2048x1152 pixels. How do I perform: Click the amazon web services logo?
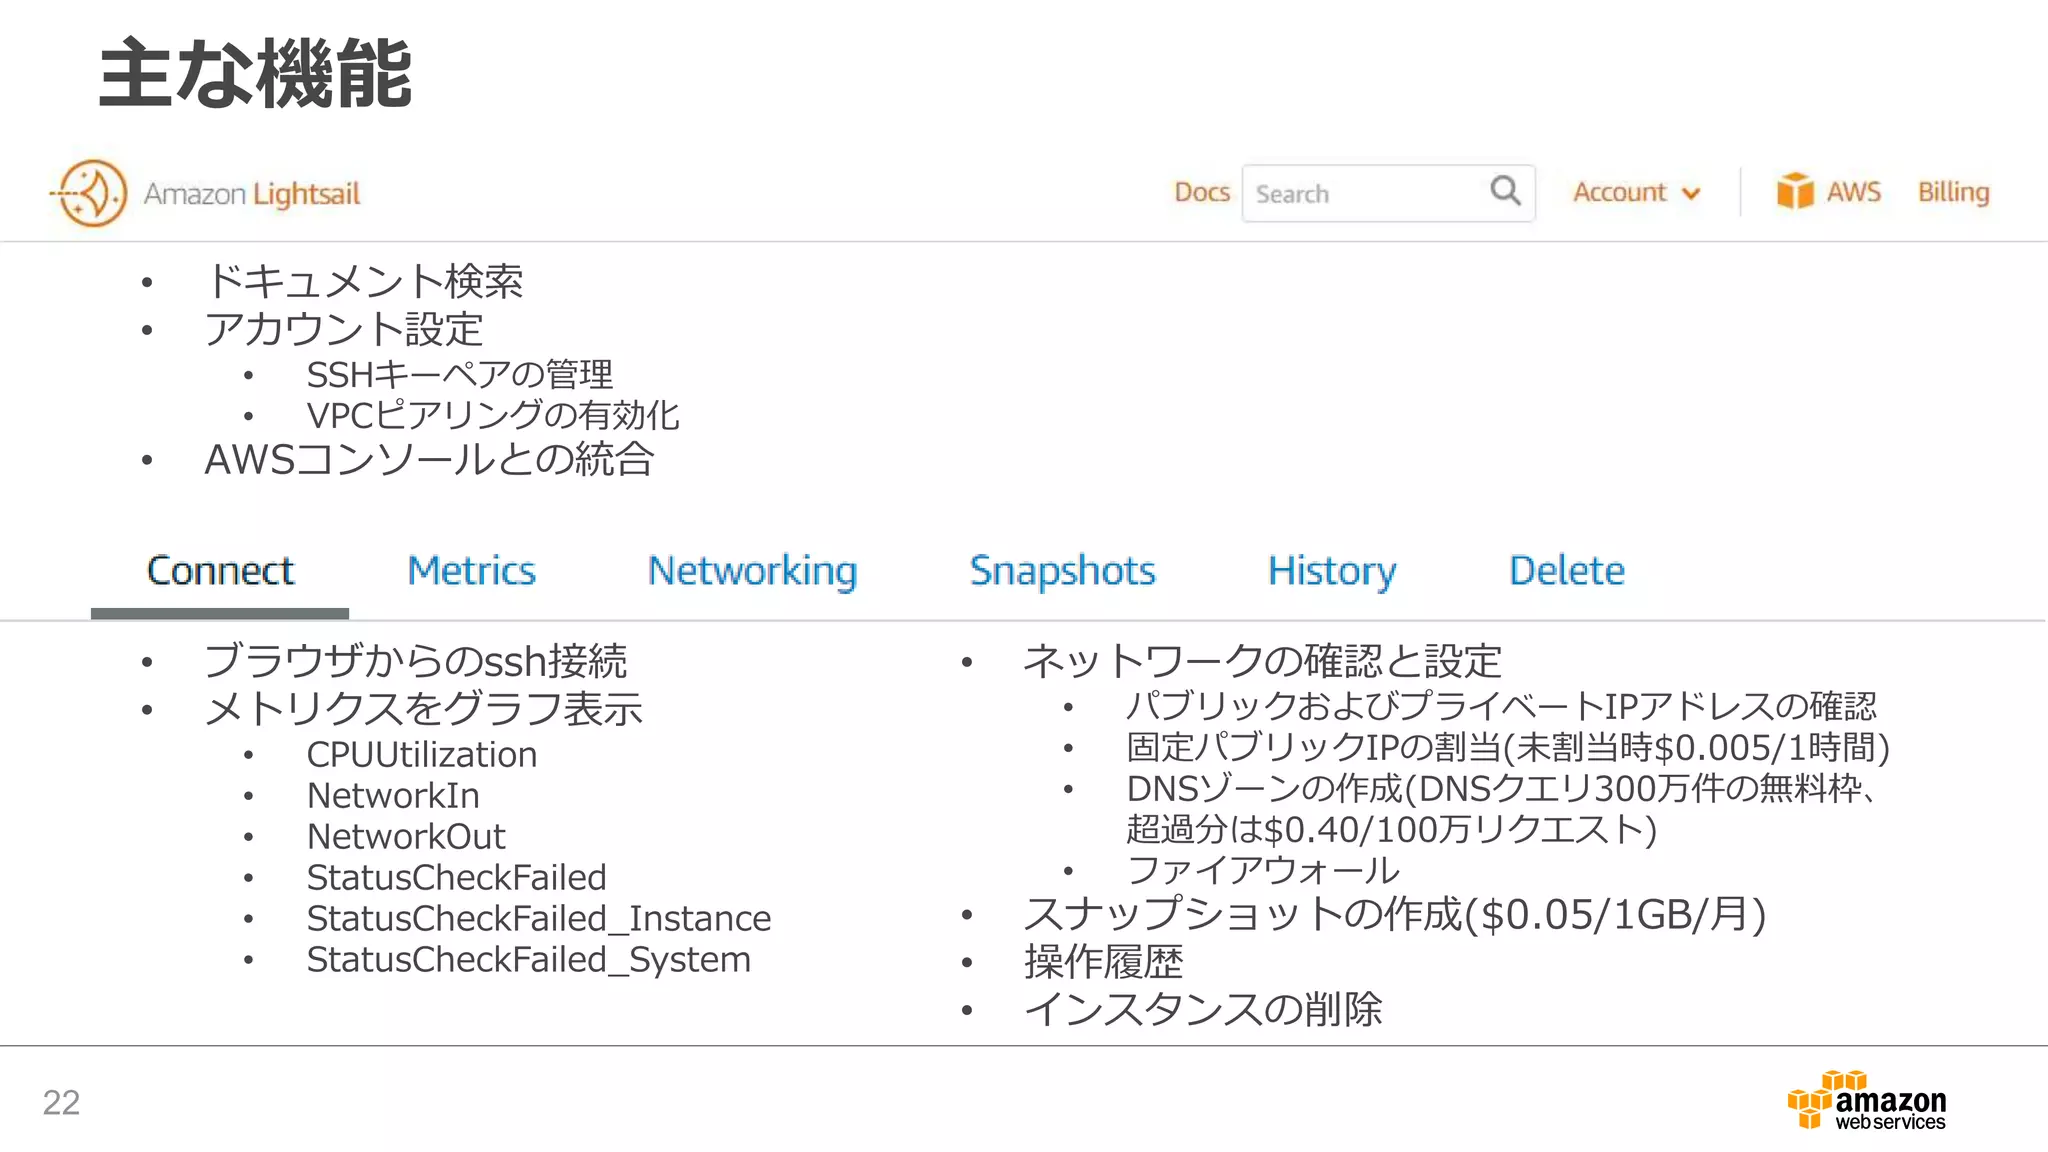[x=1866, y=1101]
